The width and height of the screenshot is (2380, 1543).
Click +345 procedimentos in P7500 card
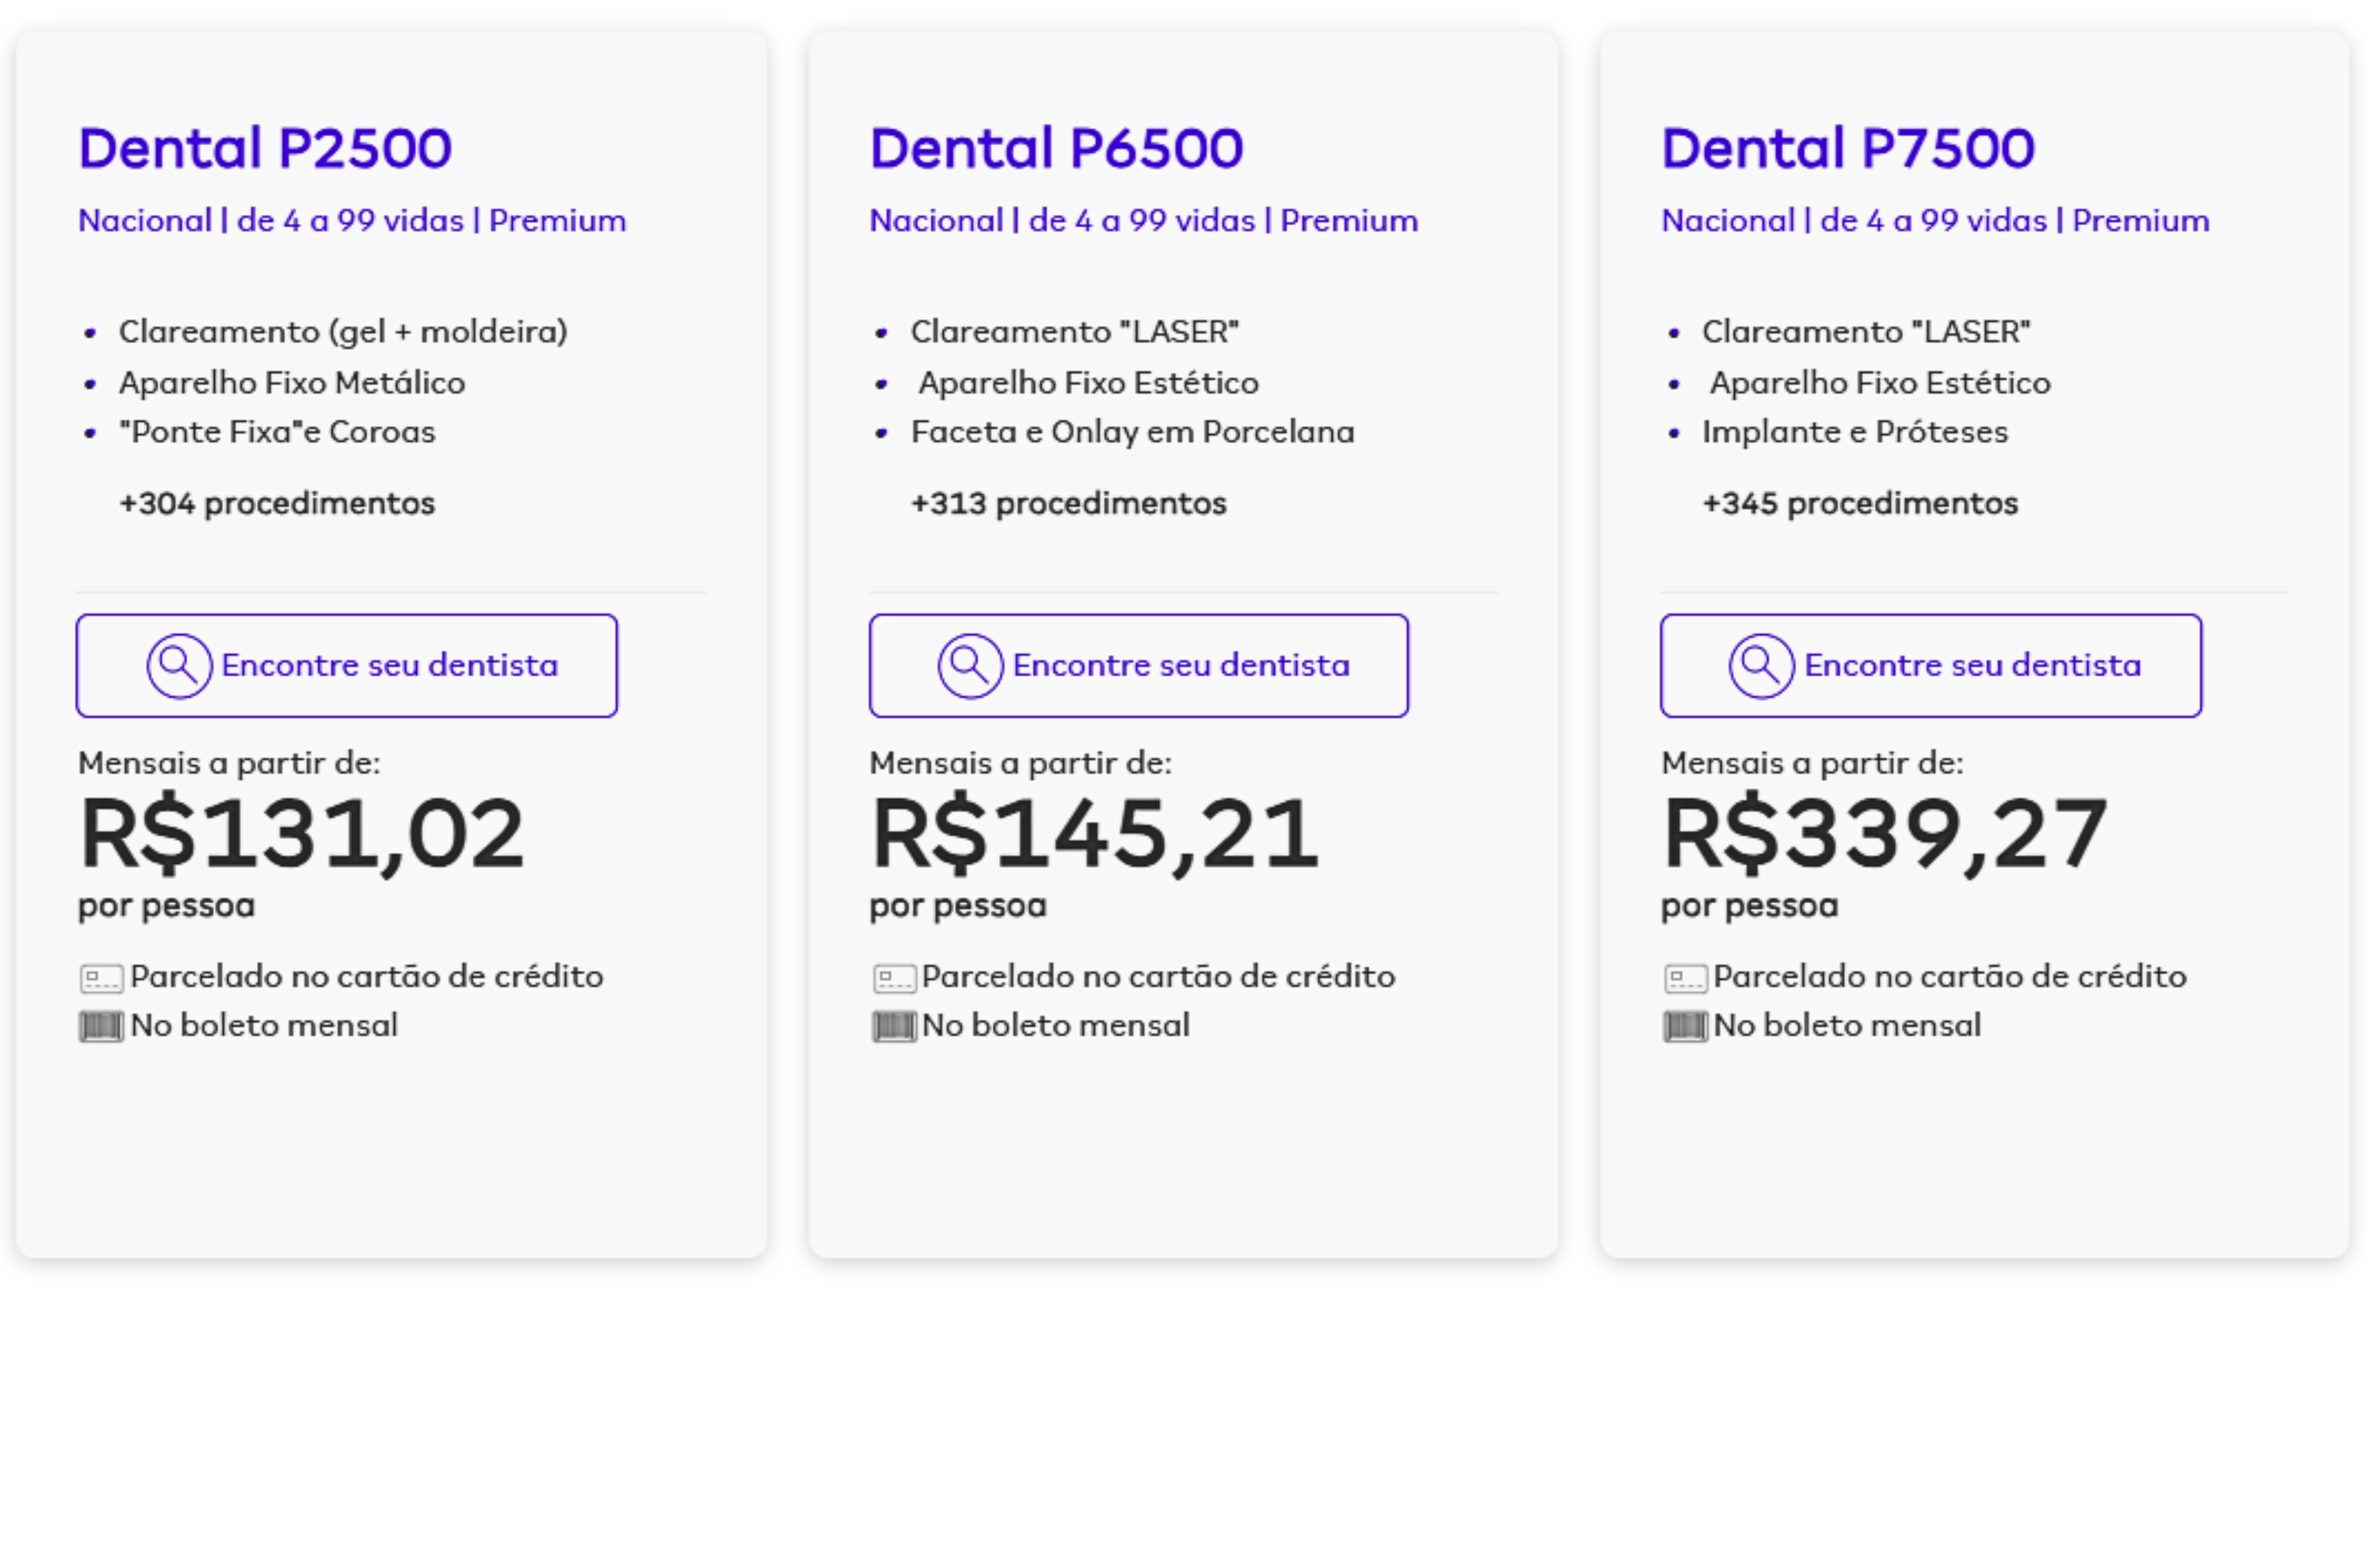1860,503
